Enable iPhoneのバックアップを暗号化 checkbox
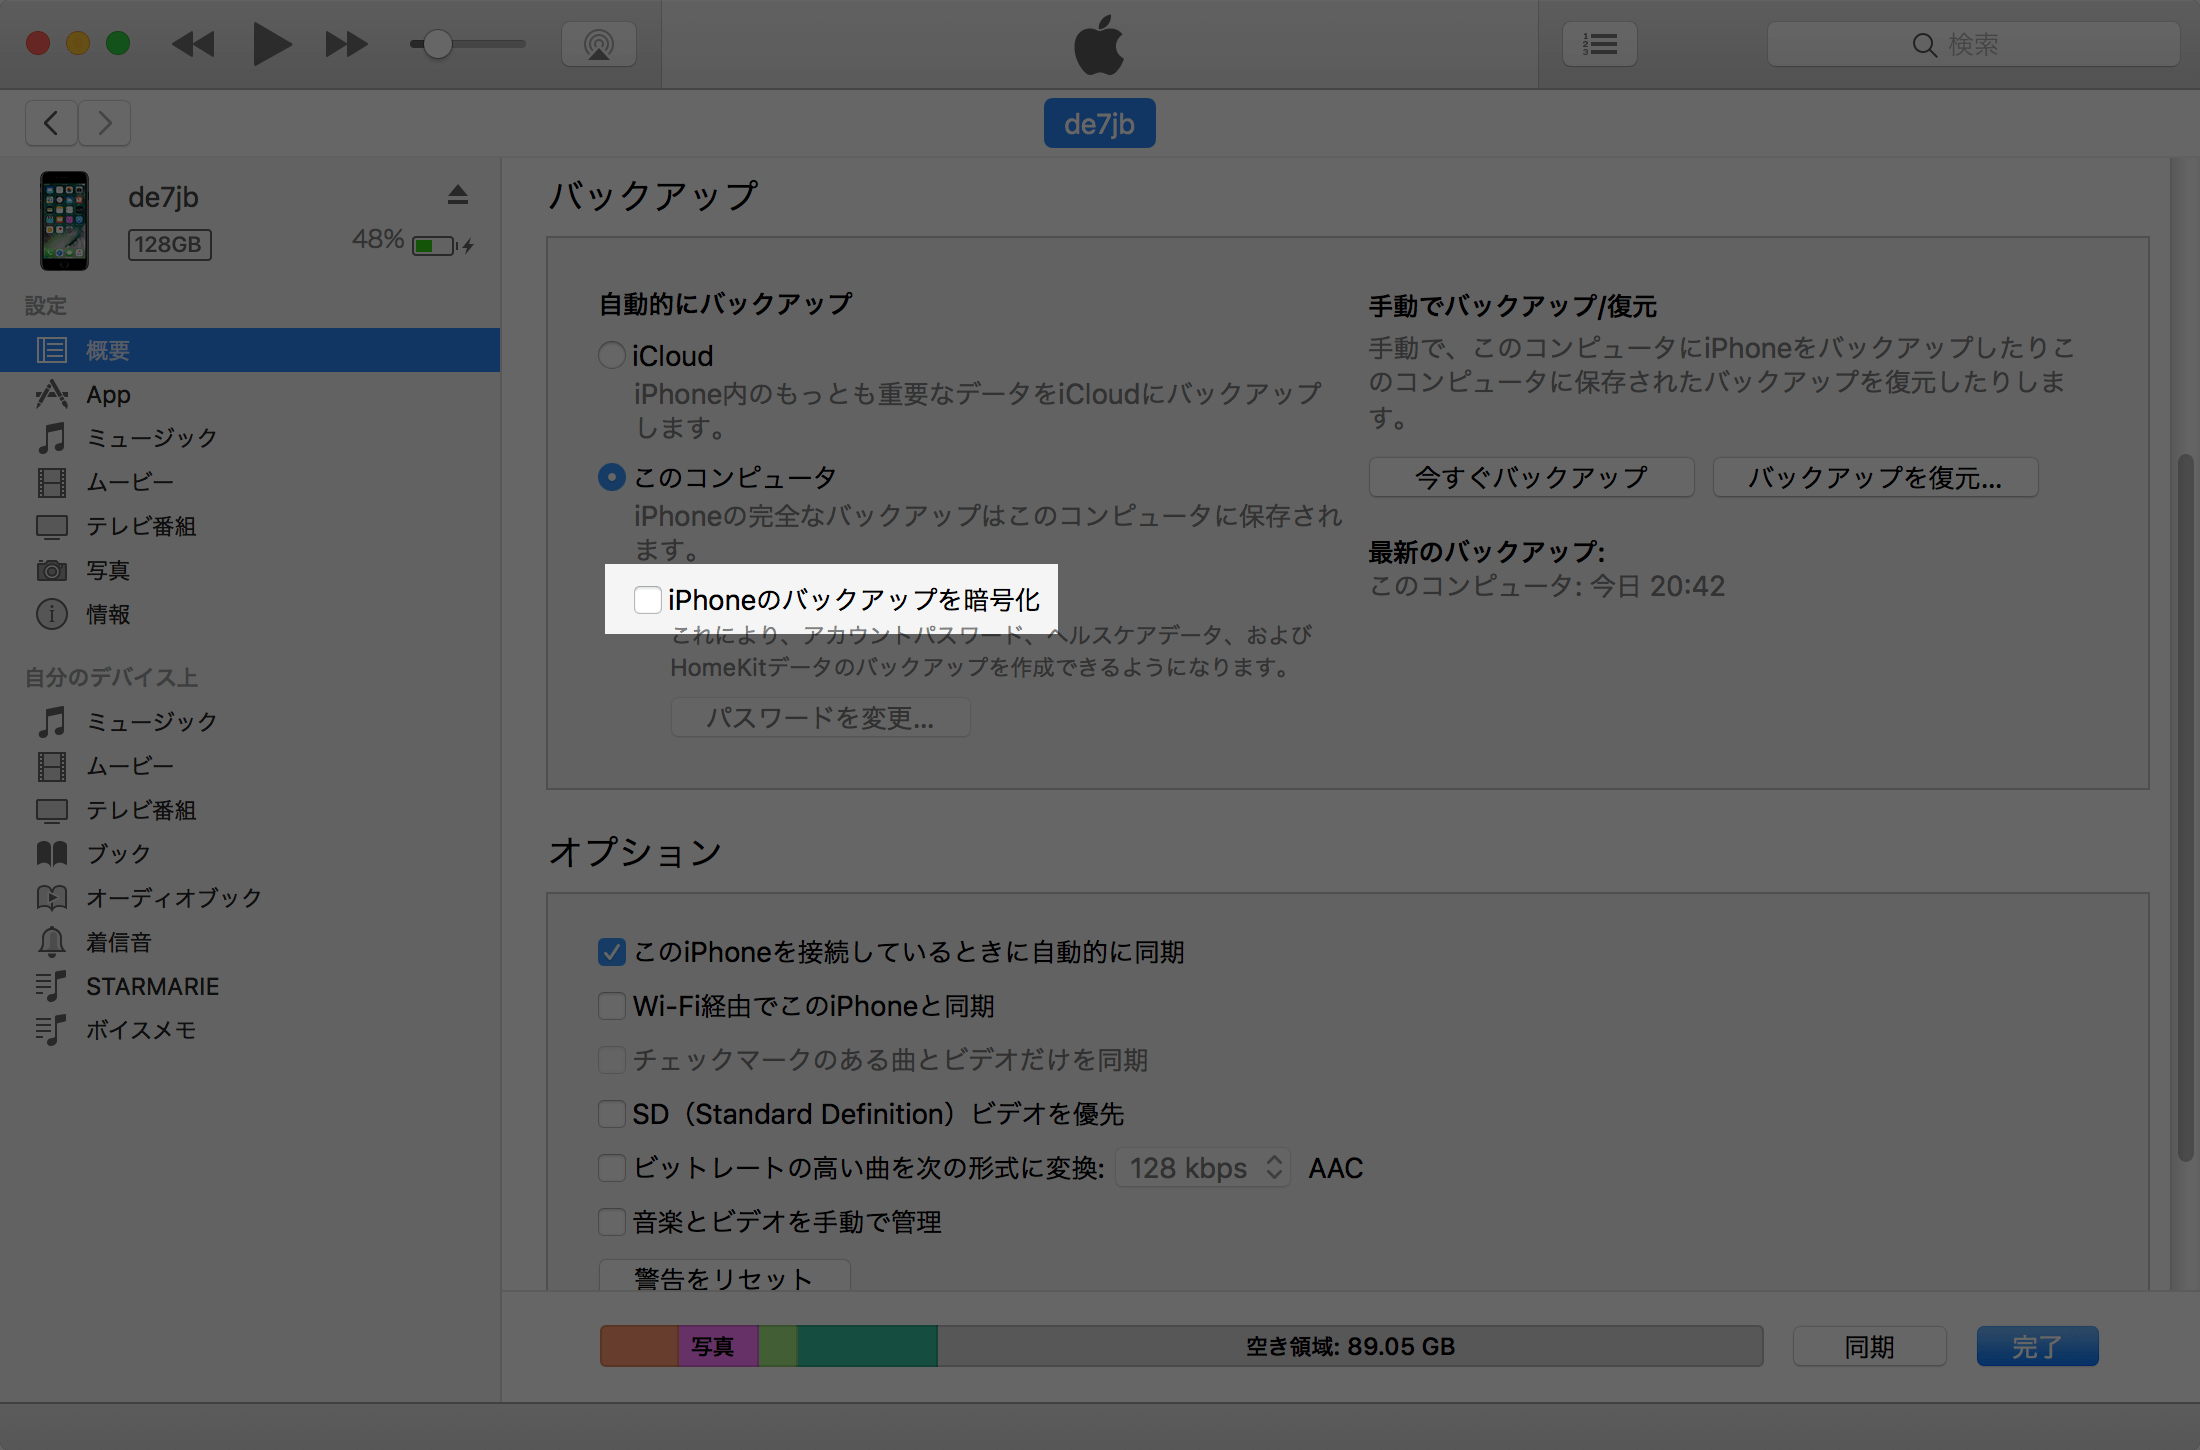The width and height of the screenshot is (2200, 1450). [647, 600]
